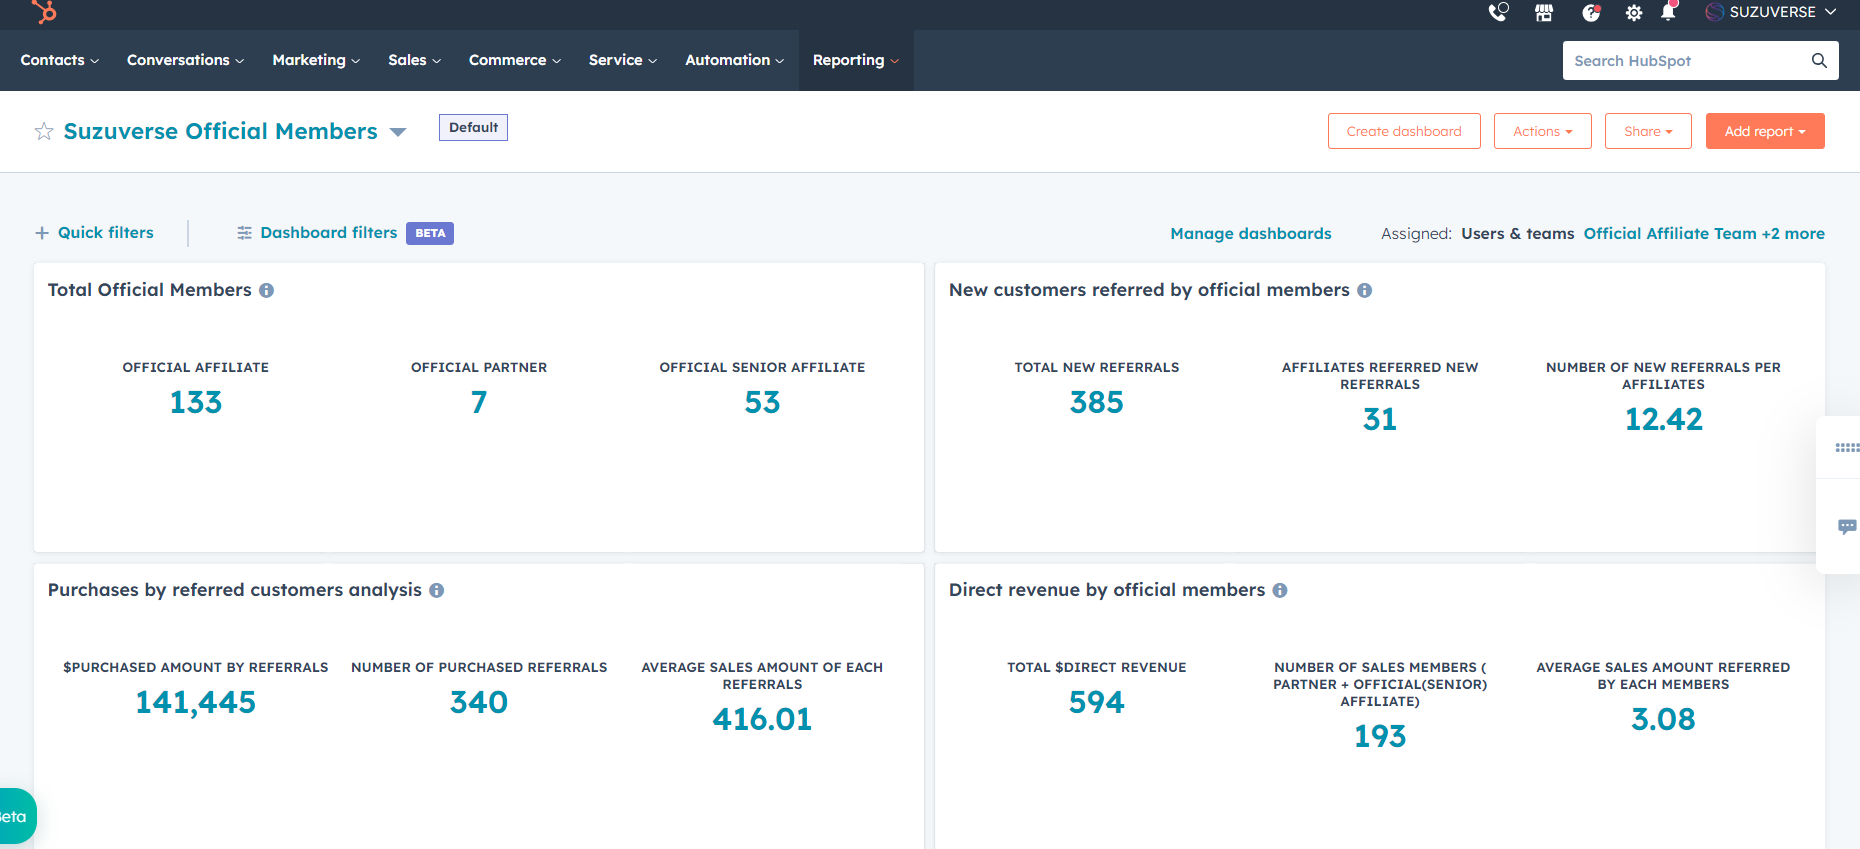The width and height of the screenshot is (1860, 849).
Task: Open the chat bubble side widget
Action: pyautogui.click(x=1846, y=526)
